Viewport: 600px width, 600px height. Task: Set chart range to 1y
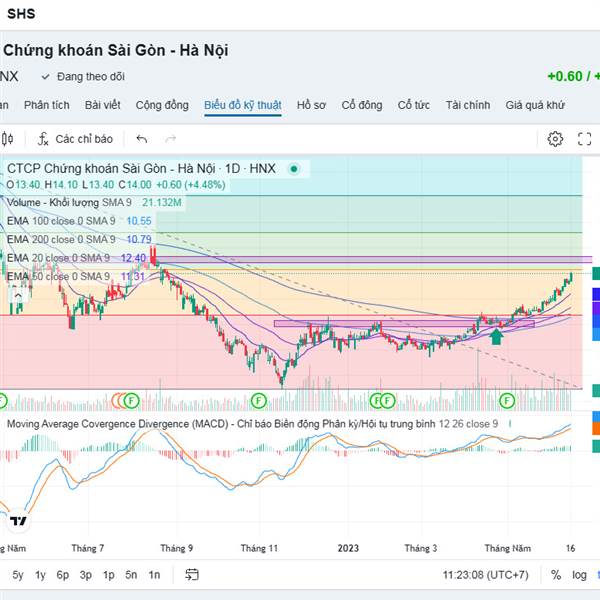pyautogui.click(x=41, y=575)
